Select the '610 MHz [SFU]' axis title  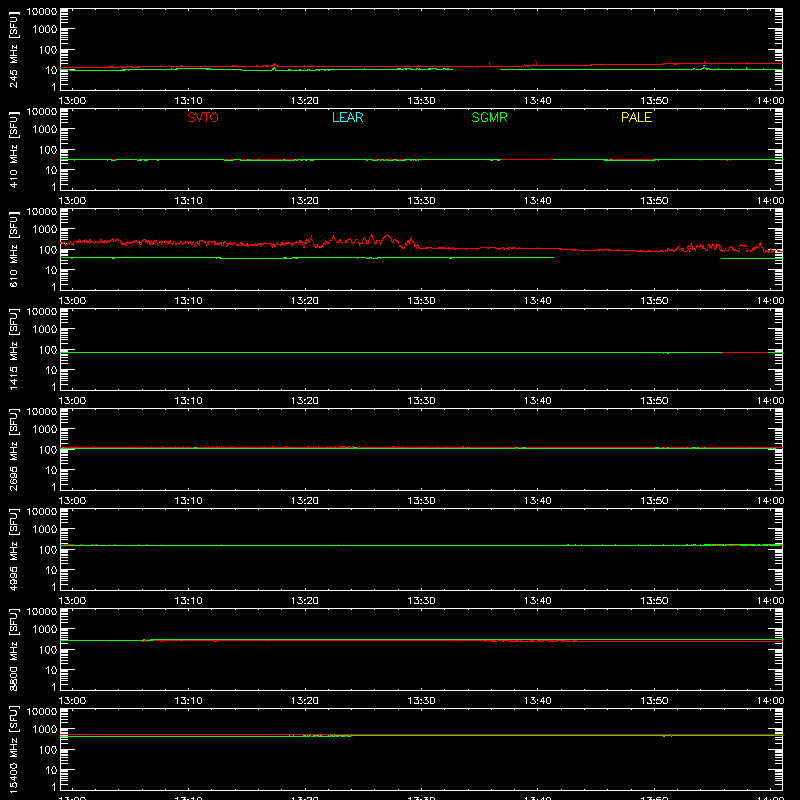pos(14,249)
